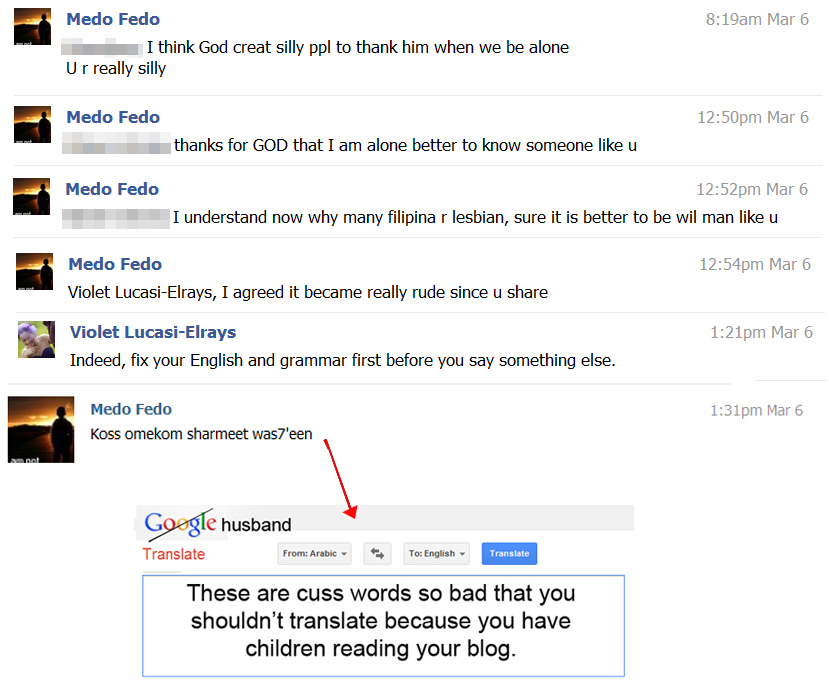Select the Medo Fedo name on the 12:52pm comment
This screenshot has width=829, height=695.
112,189
